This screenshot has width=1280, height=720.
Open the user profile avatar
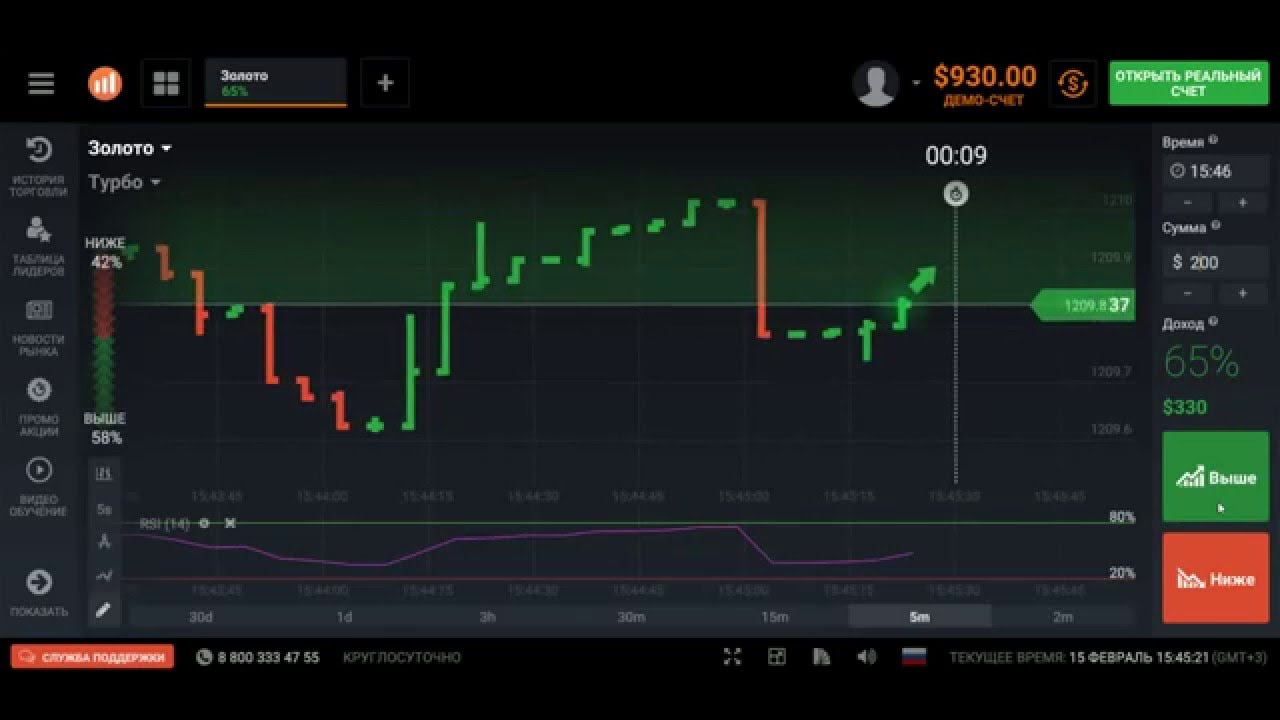(876, 83)
